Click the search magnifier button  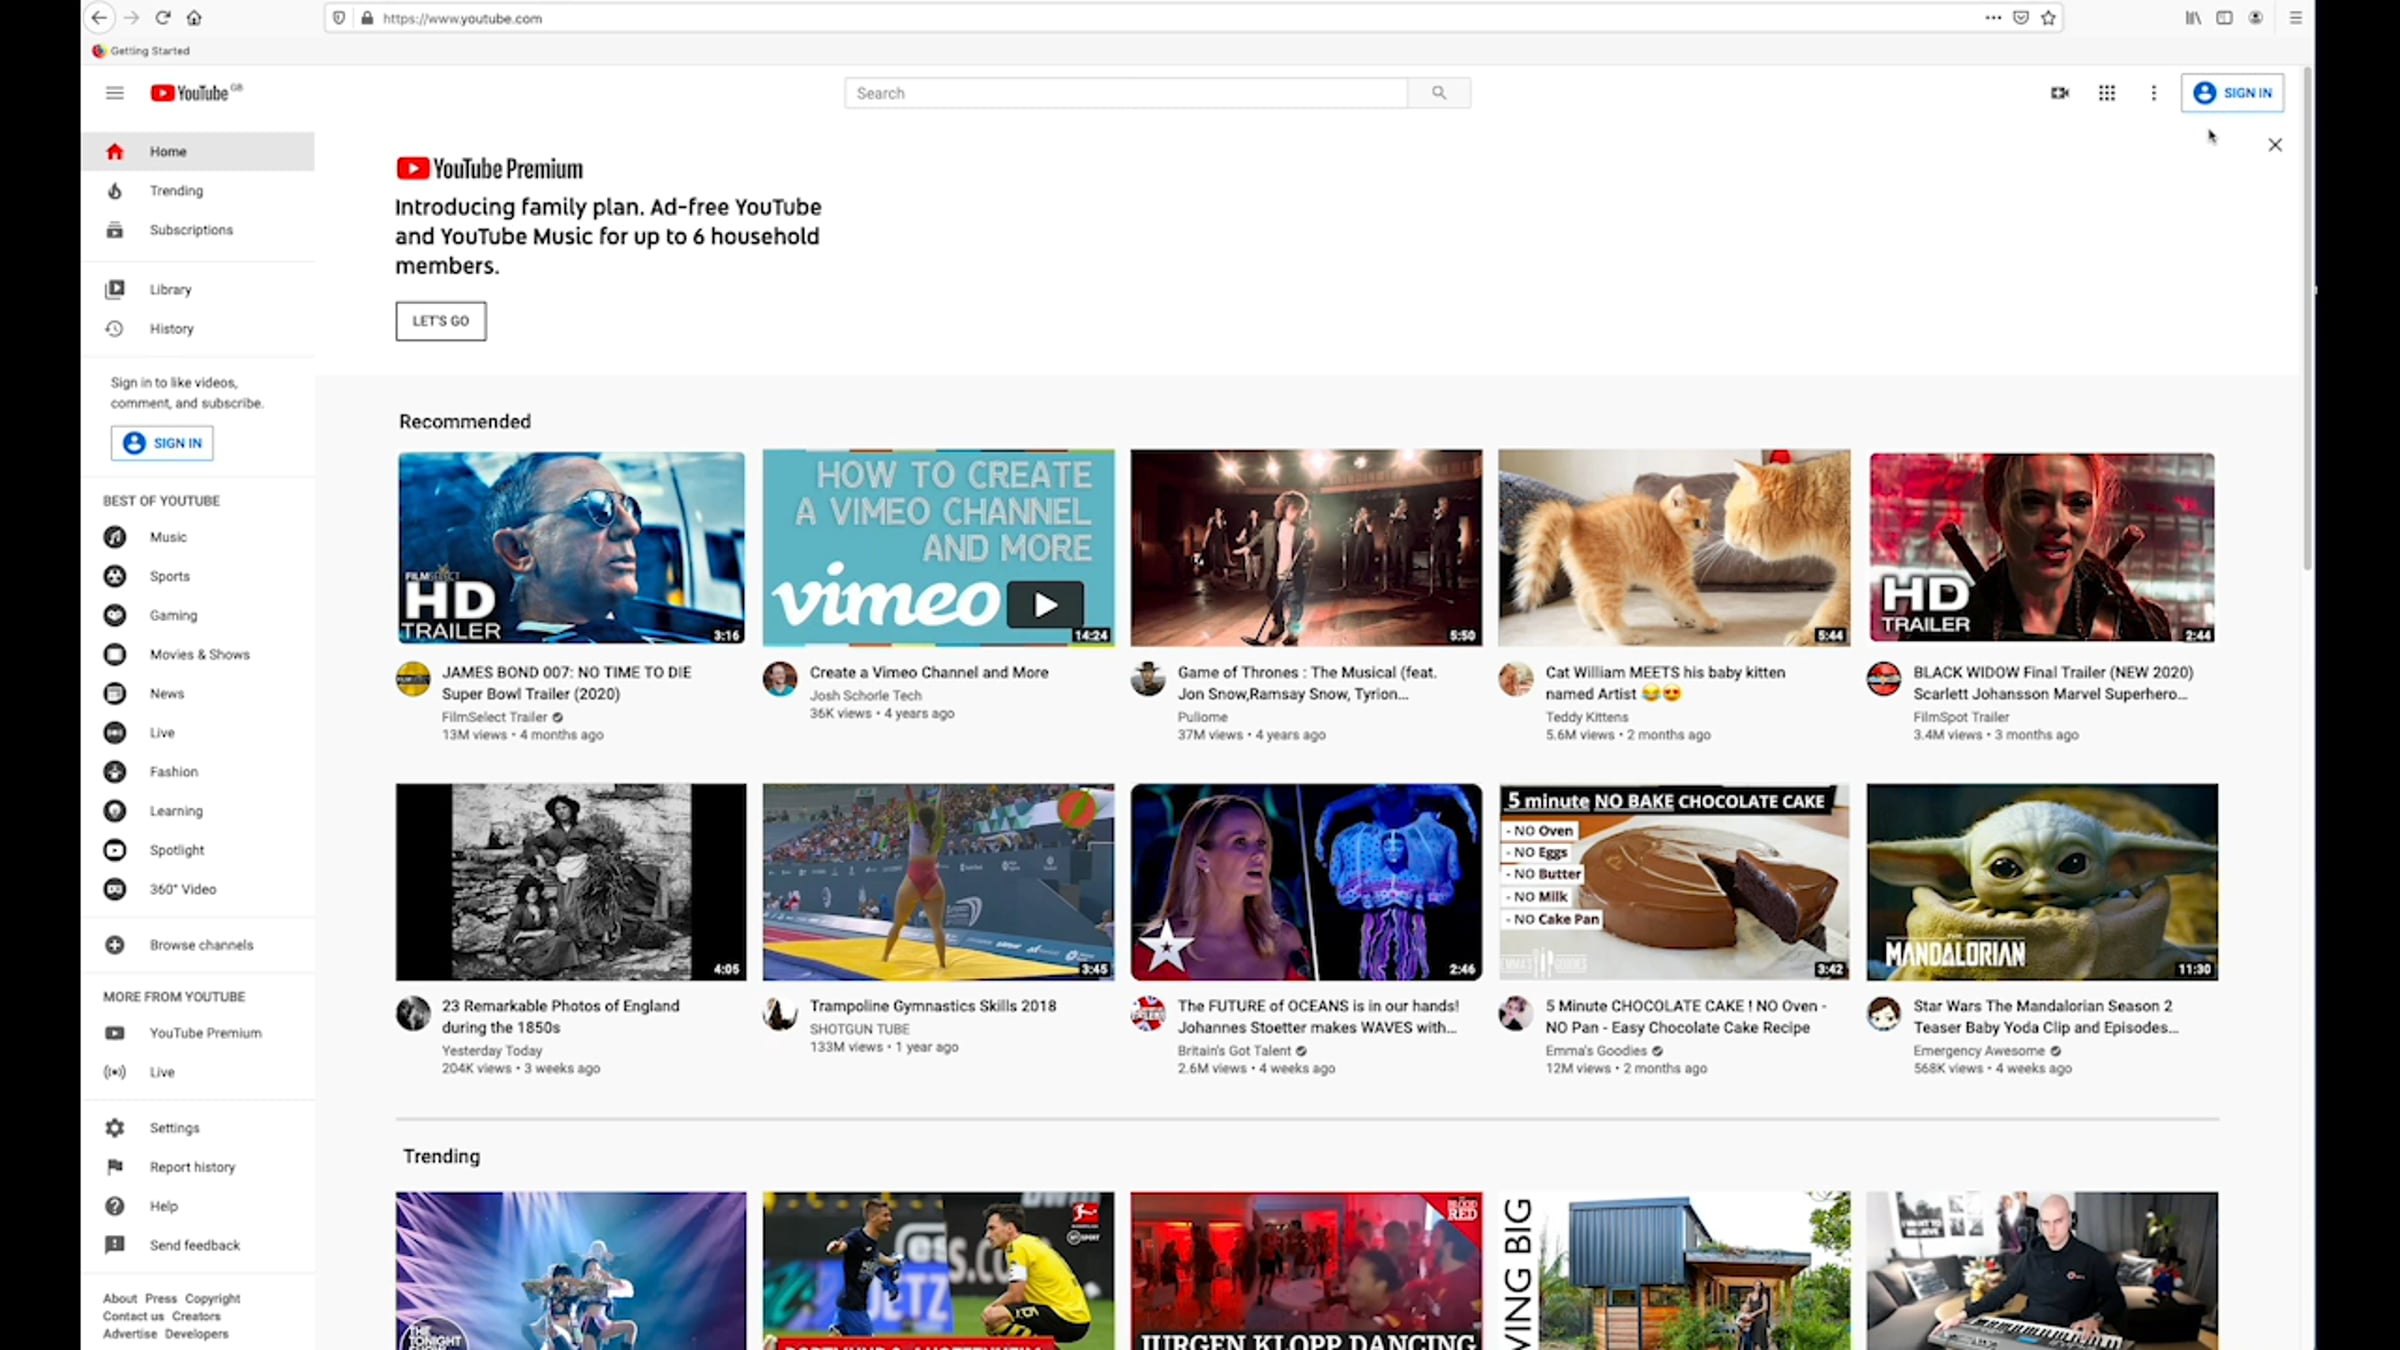(1439, 93)
